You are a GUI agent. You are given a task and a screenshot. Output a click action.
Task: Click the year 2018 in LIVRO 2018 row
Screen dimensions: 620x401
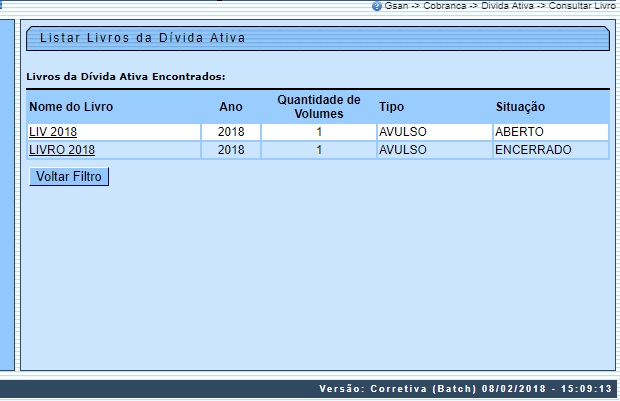tap(231, 150)
